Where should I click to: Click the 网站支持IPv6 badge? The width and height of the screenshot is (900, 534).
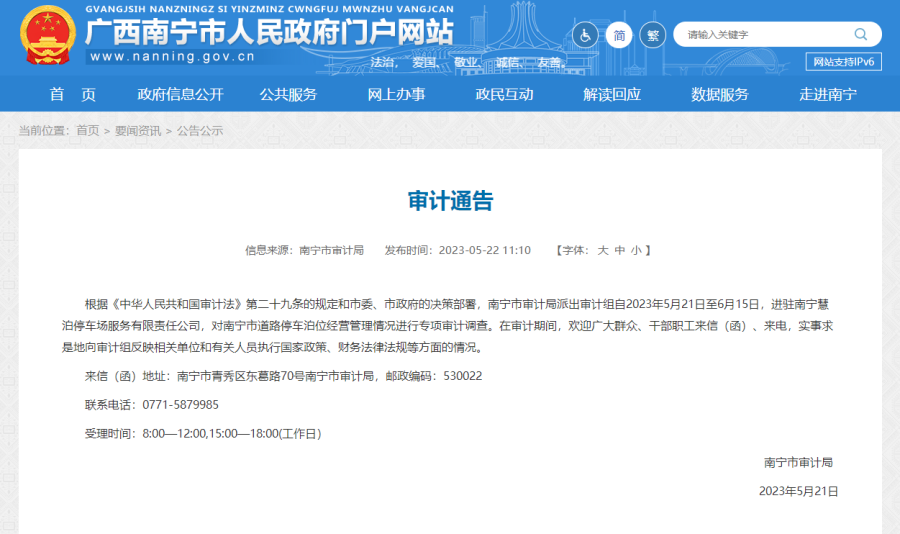[843, 62]
